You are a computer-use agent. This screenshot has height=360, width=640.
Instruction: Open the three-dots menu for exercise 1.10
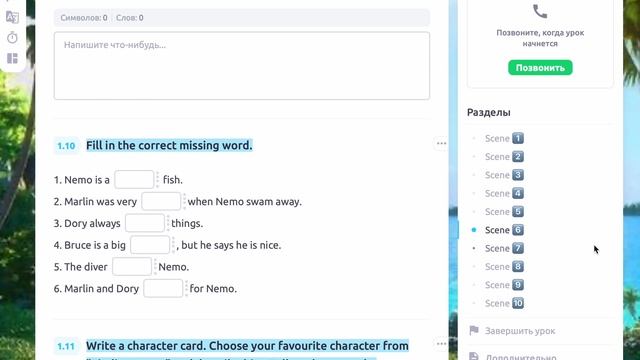[x=441, y=144]
